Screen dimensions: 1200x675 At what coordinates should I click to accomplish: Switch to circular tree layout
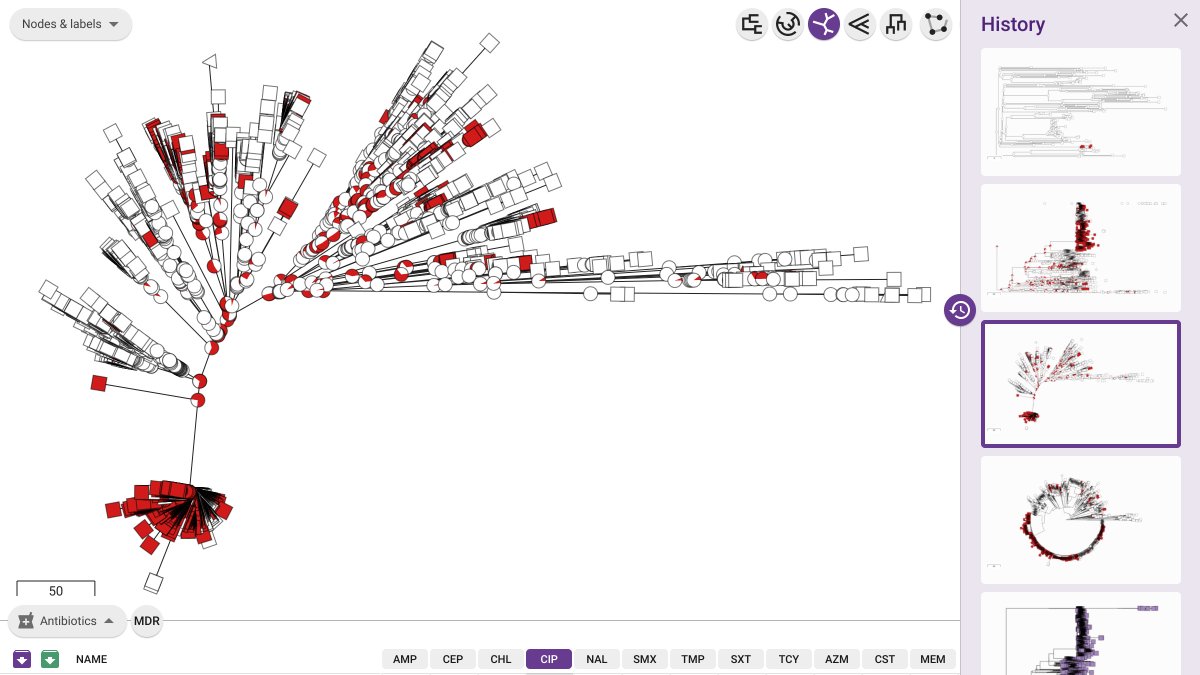pyautogui.click(x=788, y=24)
